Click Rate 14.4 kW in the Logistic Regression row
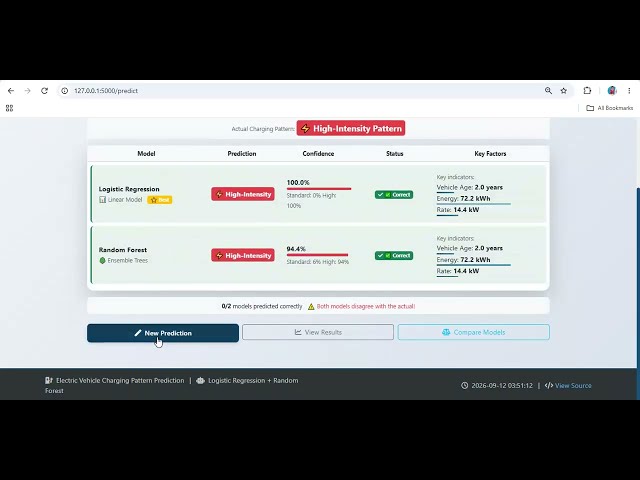 [458, 210]
